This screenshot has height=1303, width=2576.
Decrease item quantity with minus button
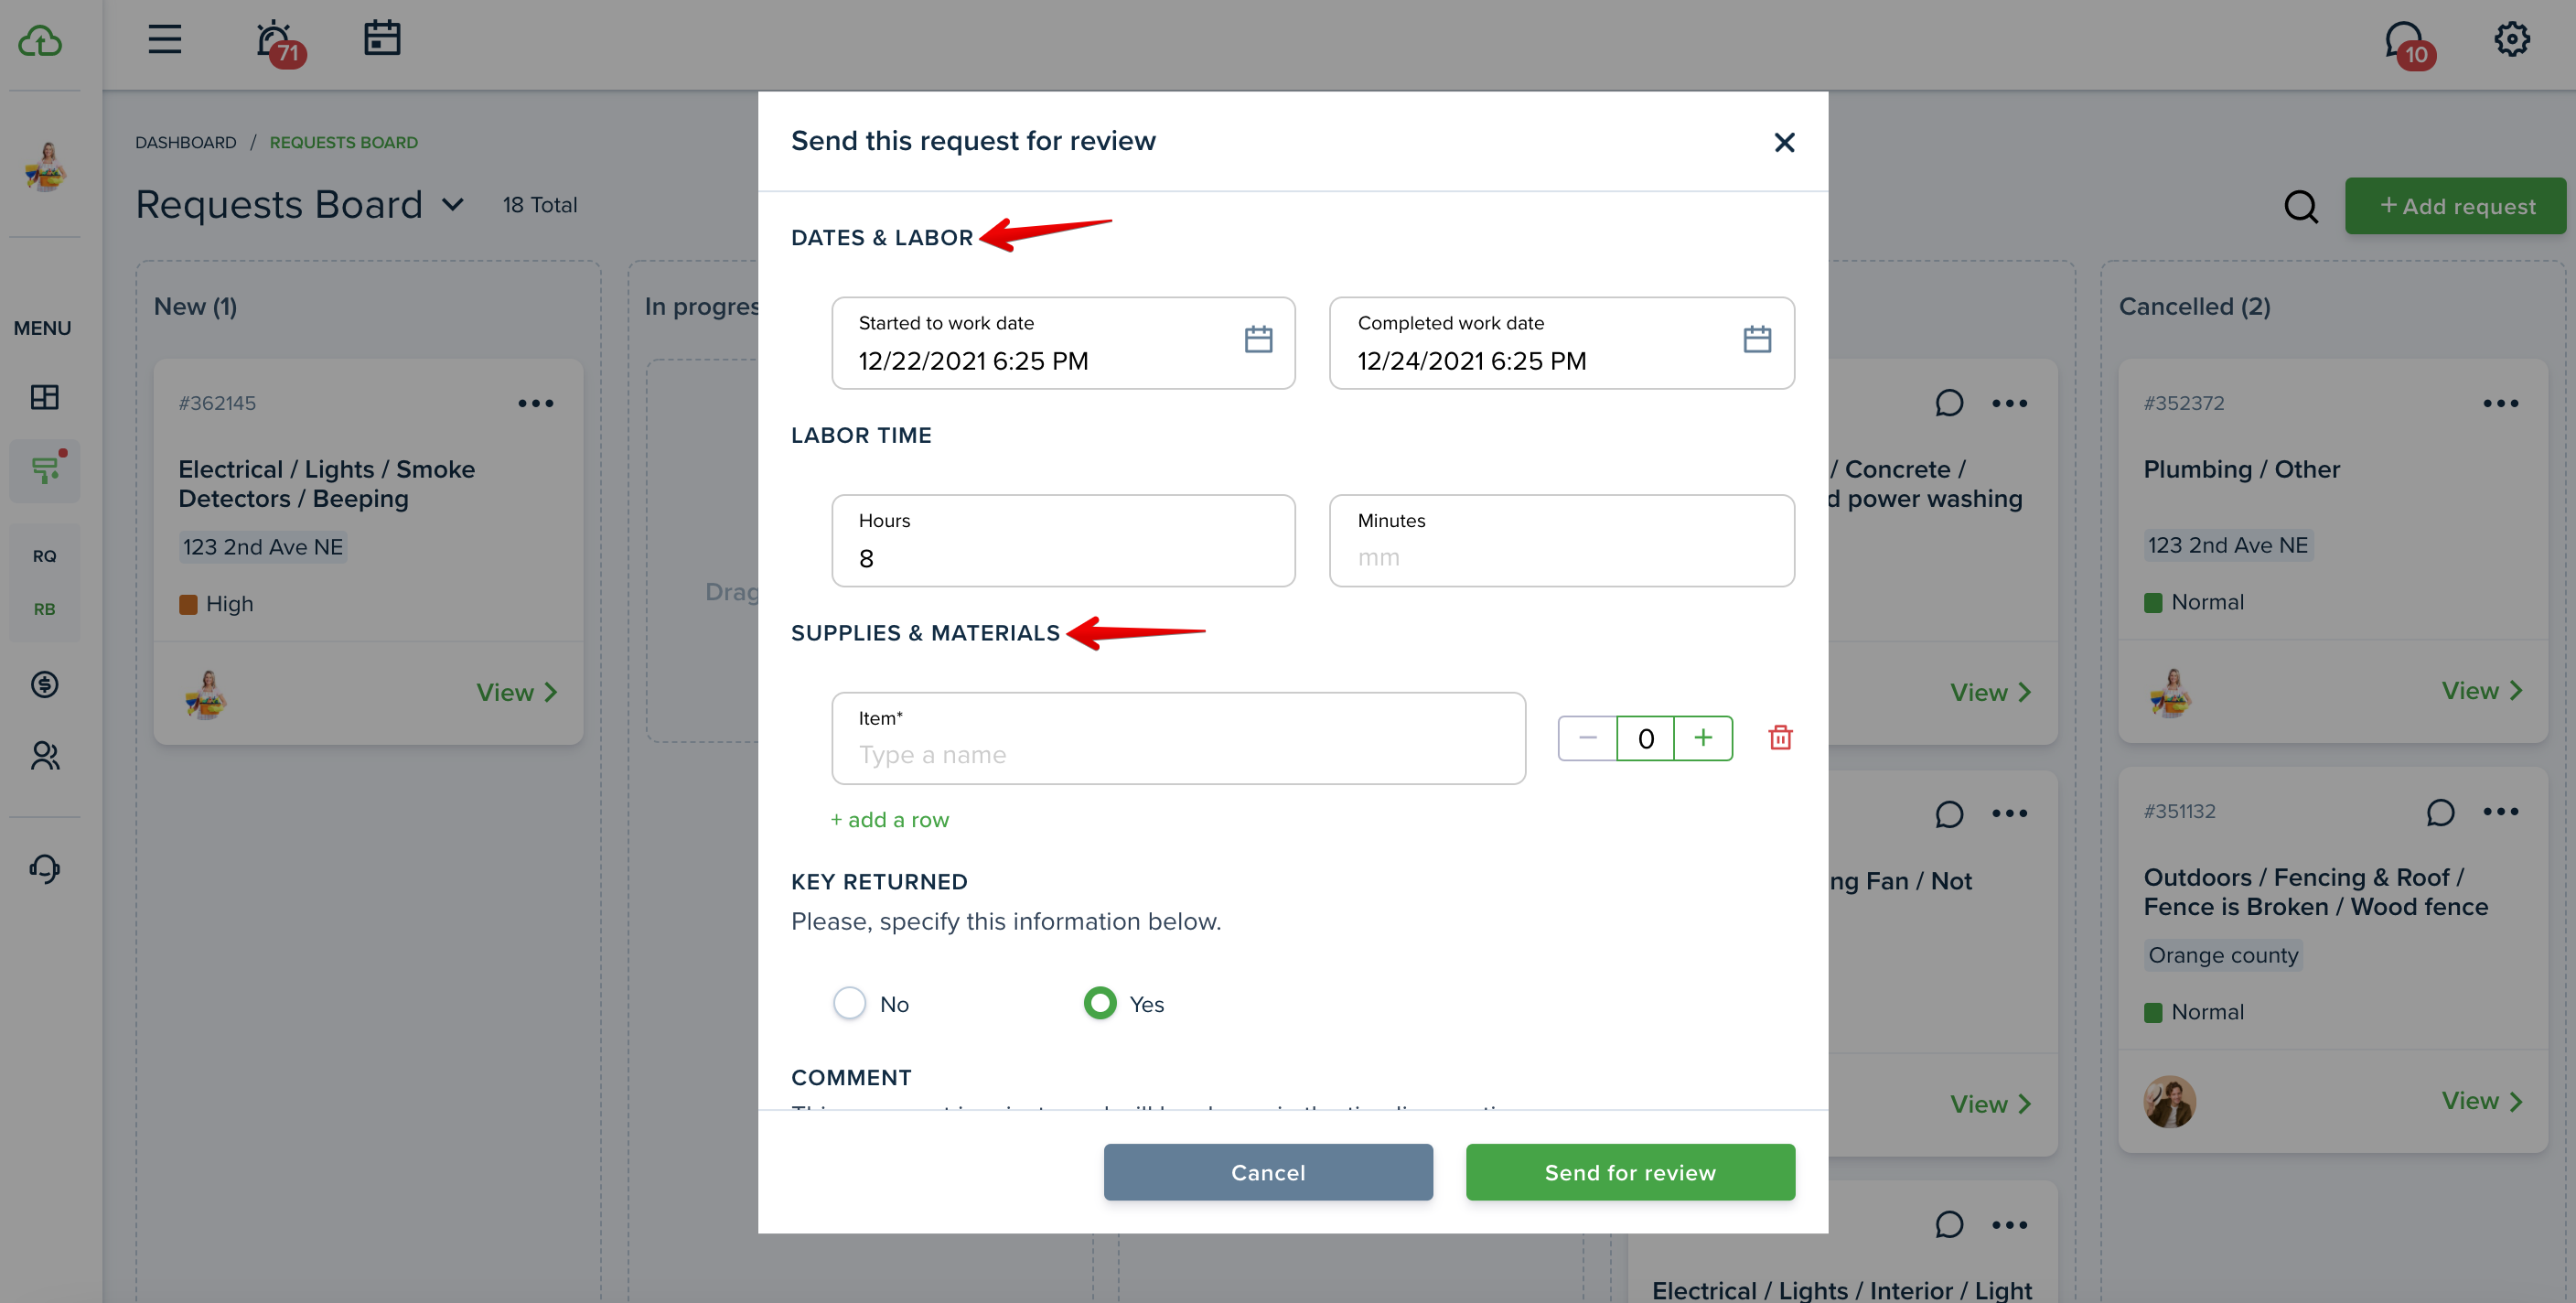[1587, 738]
